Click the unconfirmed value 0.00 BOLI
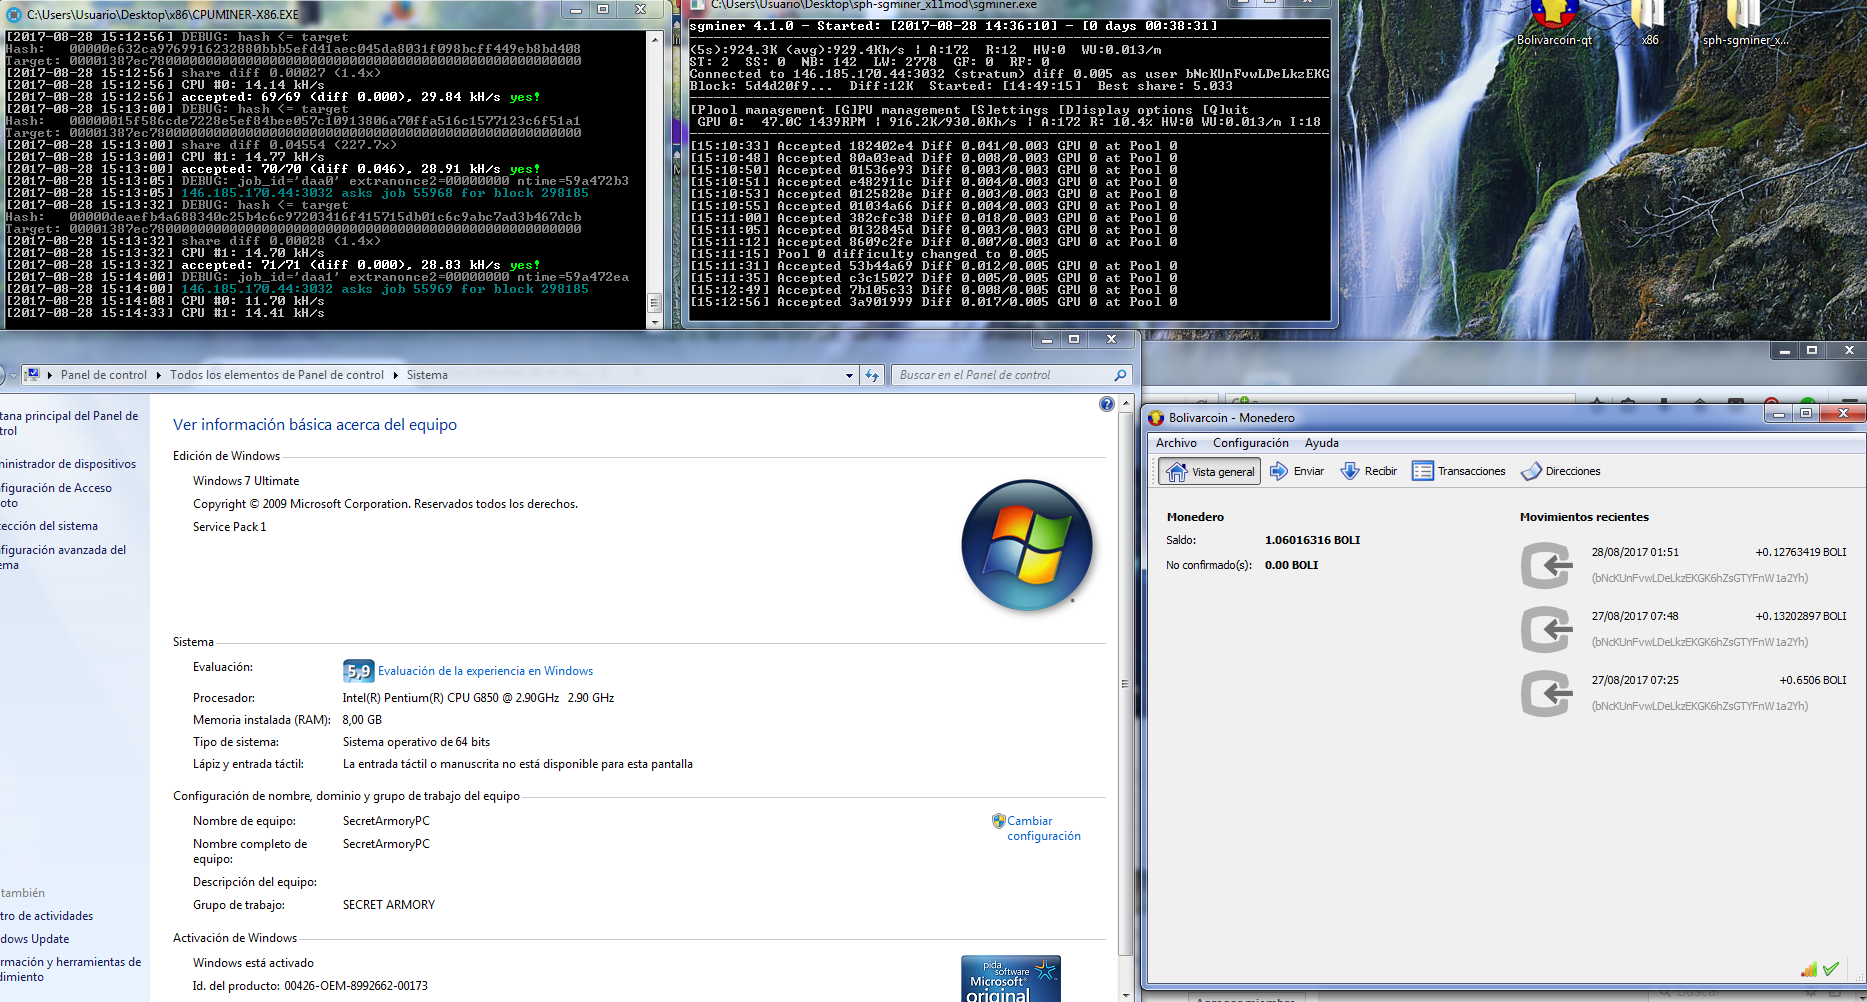1867x1002 pixels. point(1291,565)
